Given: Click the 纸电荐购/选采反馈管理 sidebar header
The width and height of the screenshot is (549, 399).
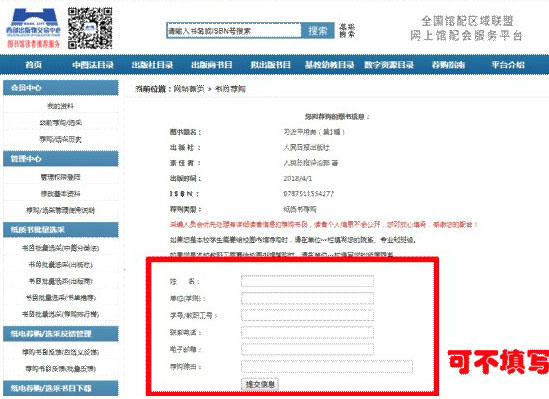Looking at the screenshot, I should [61, 334].
